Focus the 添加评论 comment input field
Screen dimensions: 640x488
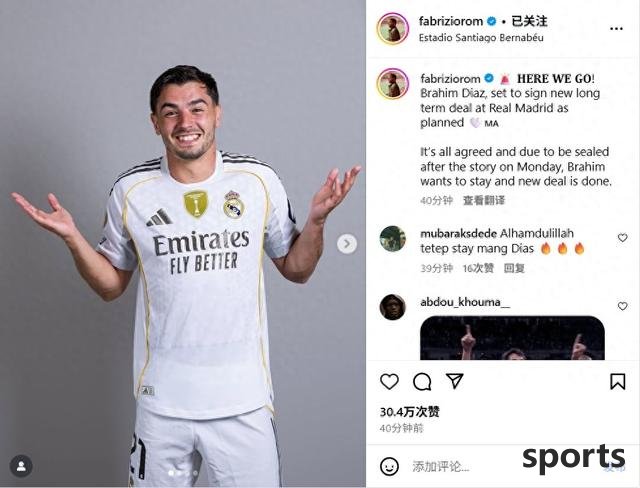click(440, 466)
